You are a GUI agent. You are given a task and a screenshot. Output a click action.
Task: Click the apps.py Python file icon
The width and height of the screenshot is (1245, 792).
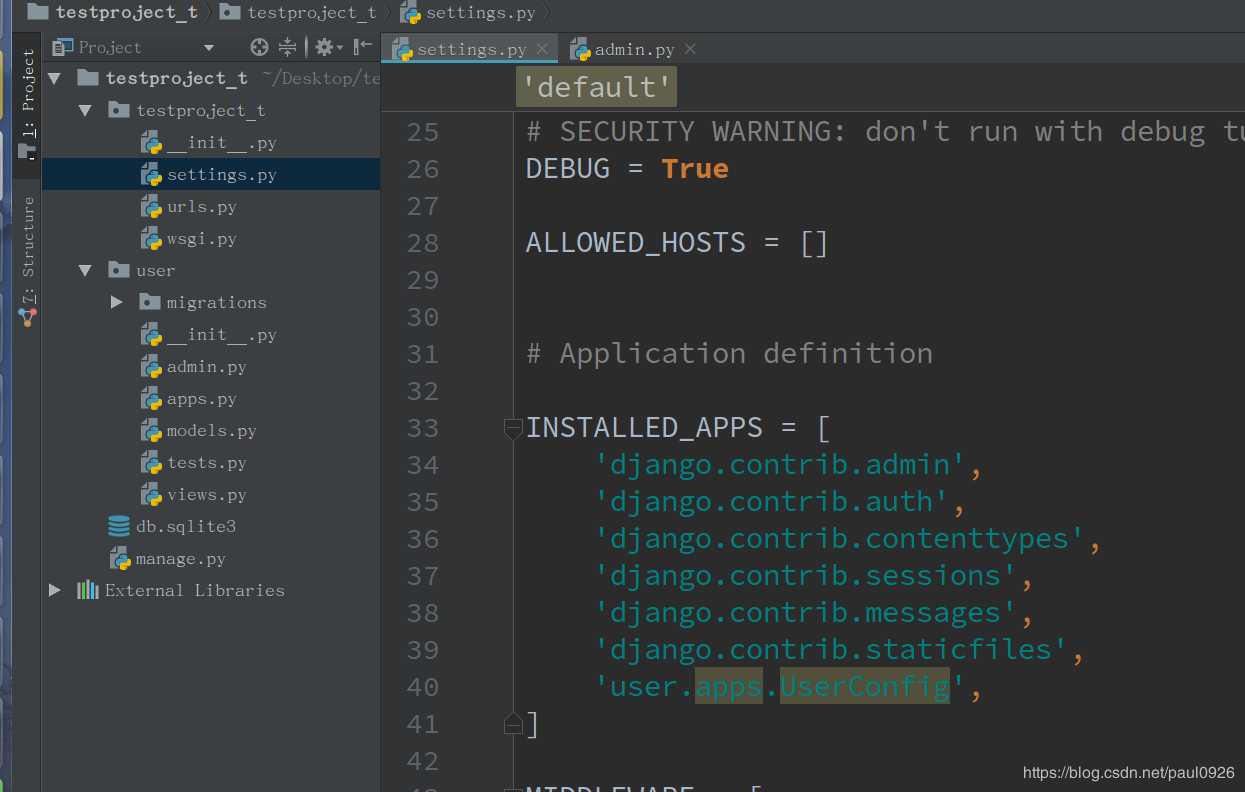tap(151, 398)
